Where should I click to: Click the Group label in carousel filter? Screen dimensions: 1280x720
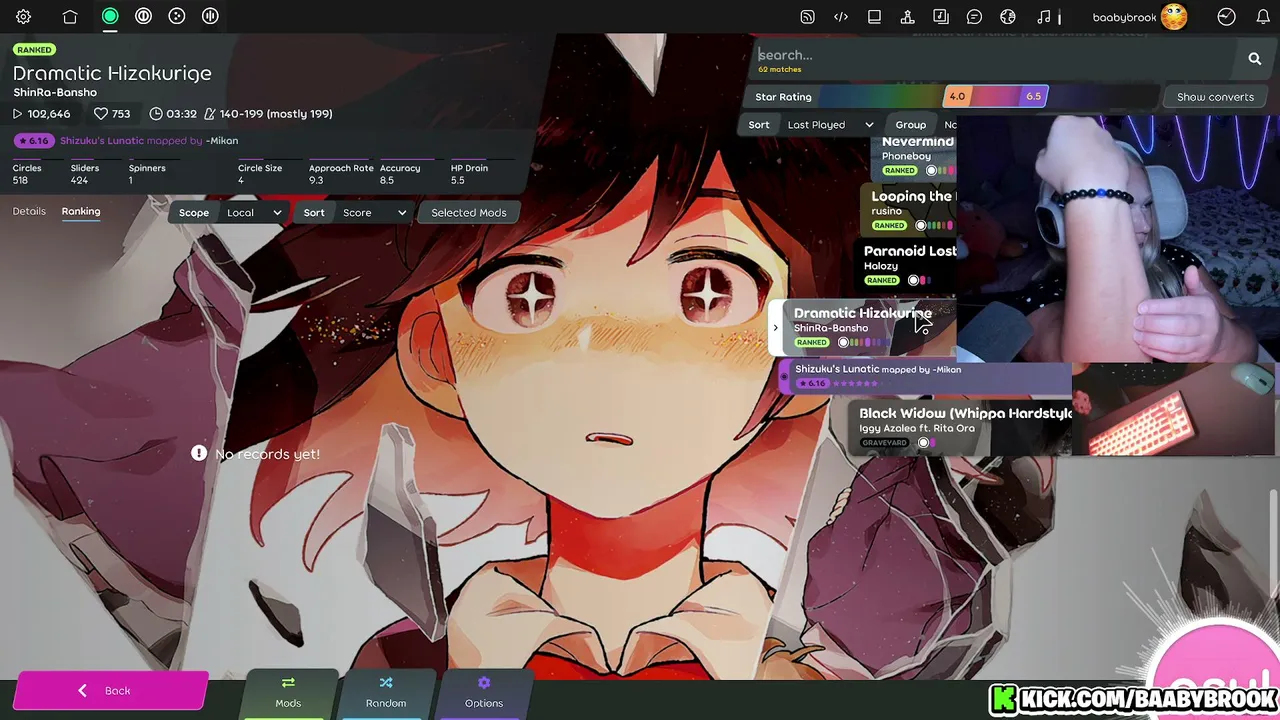910,125
